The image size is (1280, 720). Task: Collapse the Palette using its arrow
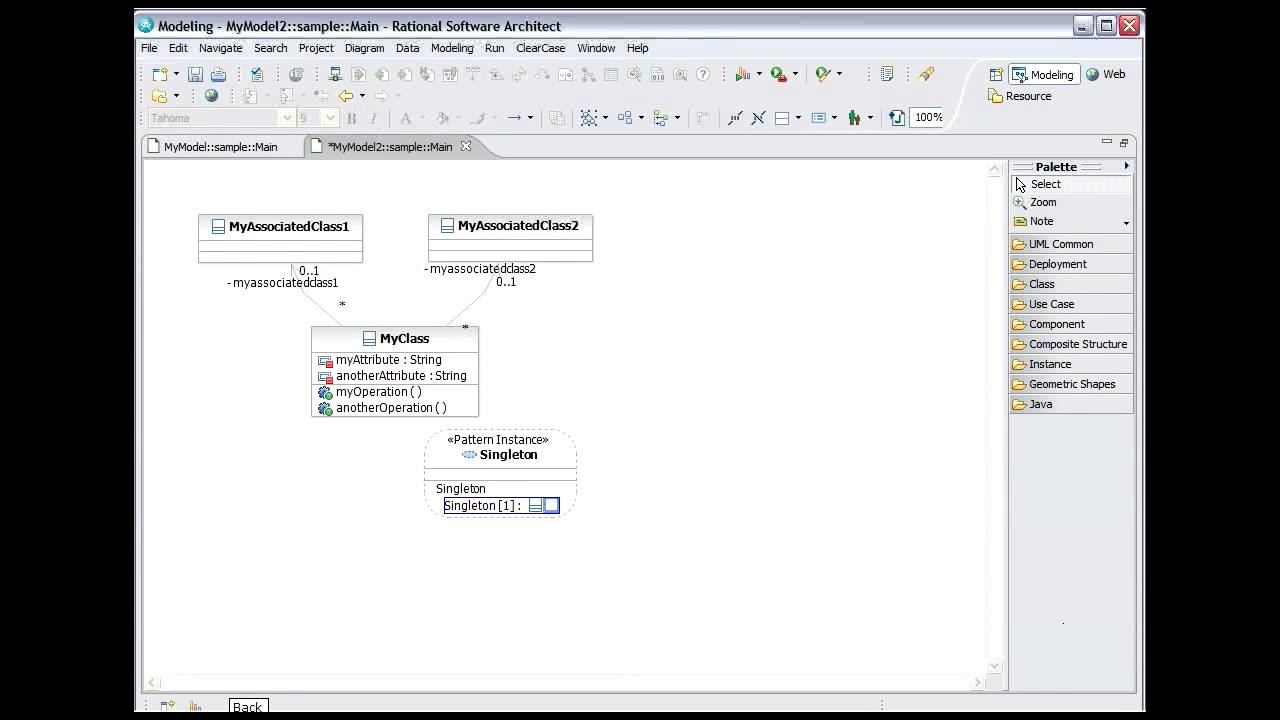(1126, 166)
